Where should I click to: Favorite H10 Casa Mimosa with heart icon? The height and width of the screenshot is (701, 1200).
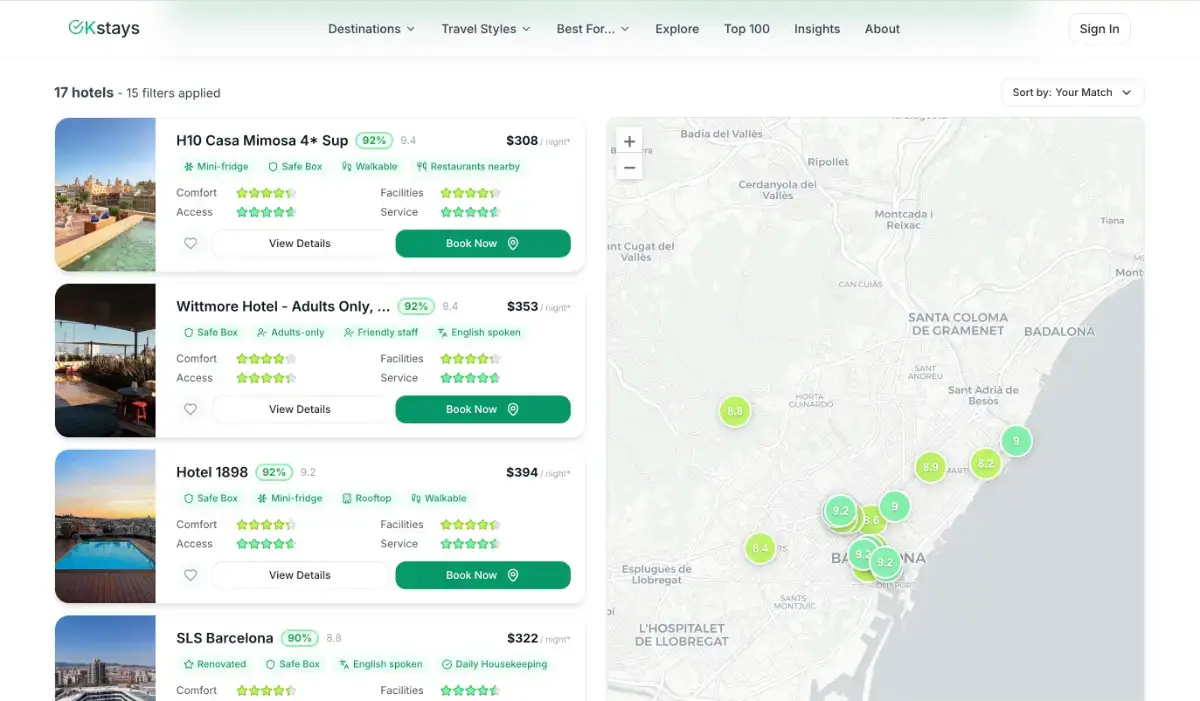(191, 243)
